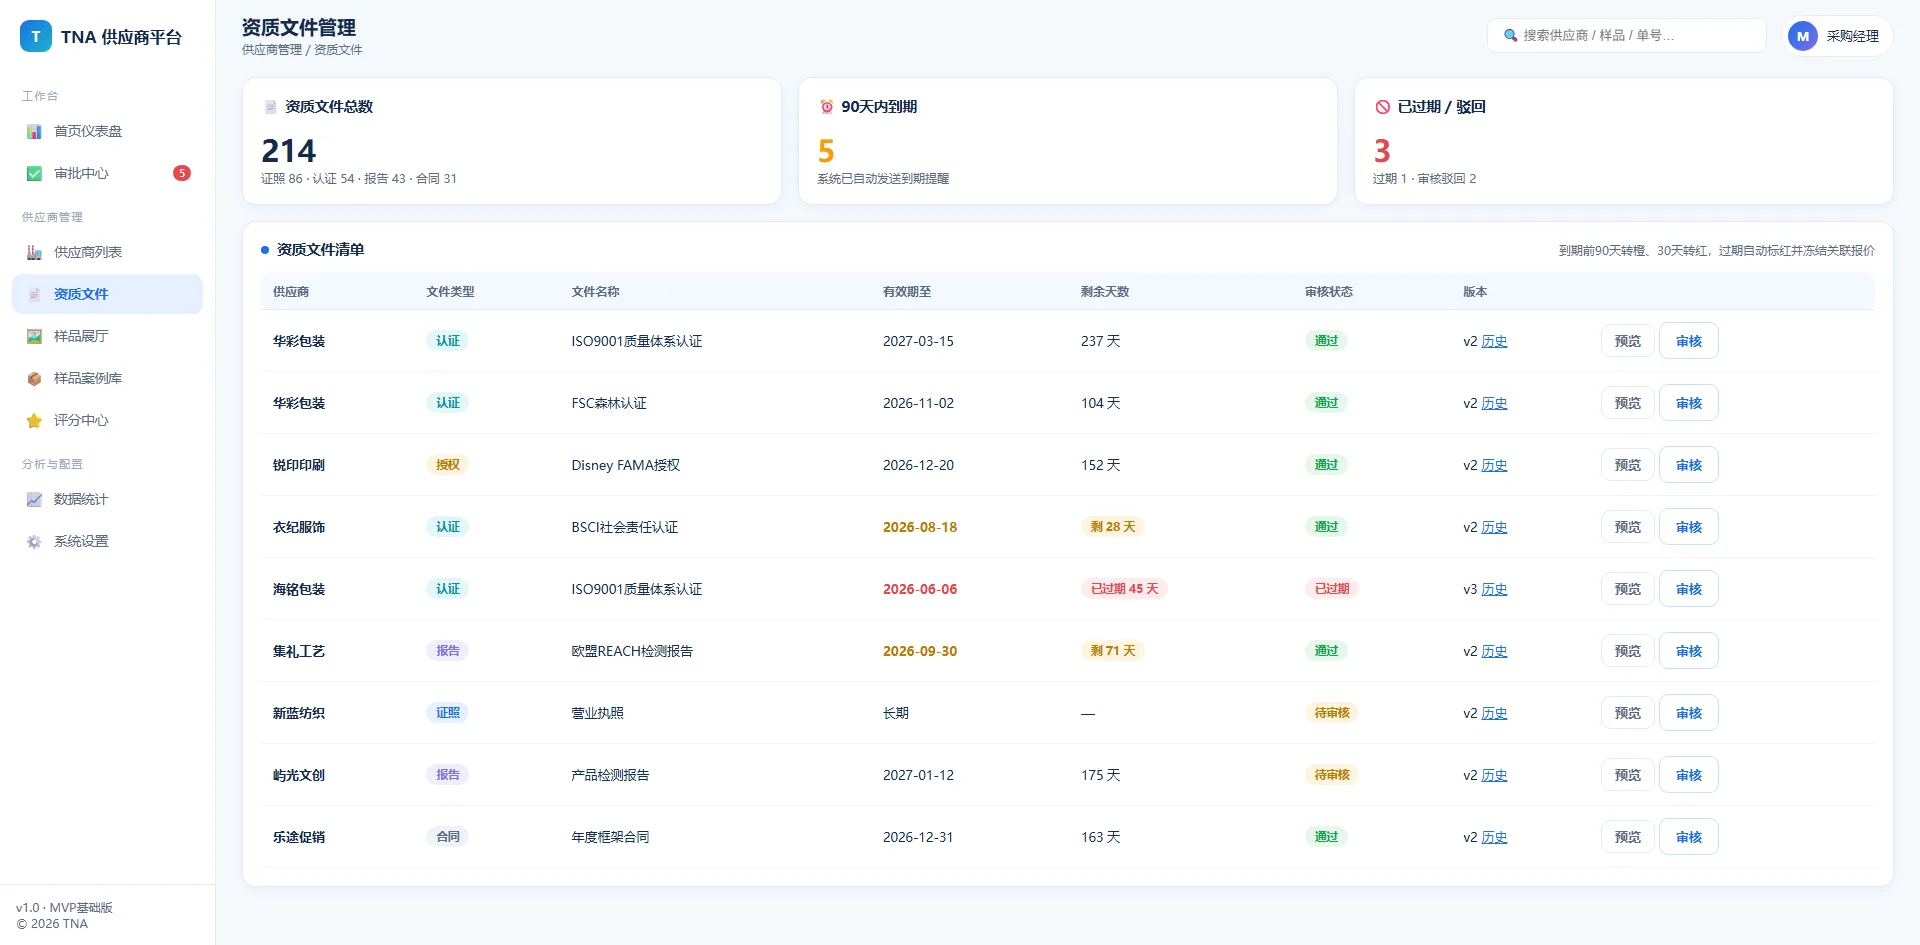Click the document icon beside 资质文件总数
Viewport: 1920px width, 945px height.
(x=270, y=107)
